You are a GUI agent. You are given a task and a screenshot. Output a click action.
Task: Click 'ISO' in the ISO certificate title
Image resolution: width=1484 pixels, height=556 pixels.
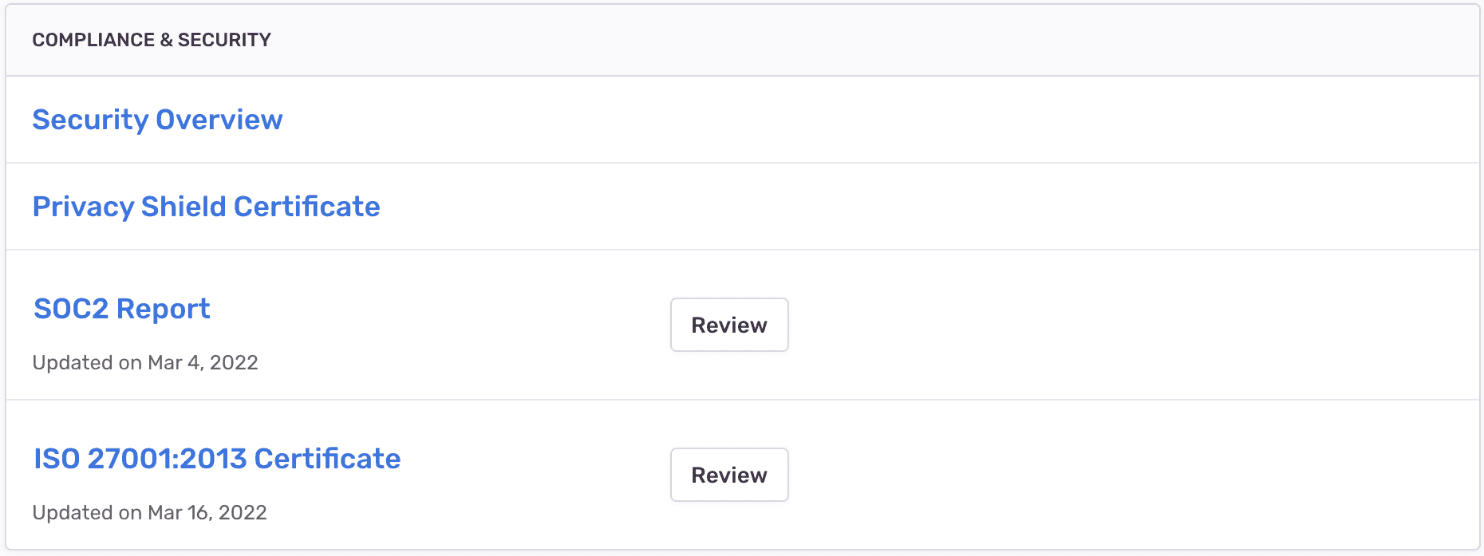coord(56,459)
